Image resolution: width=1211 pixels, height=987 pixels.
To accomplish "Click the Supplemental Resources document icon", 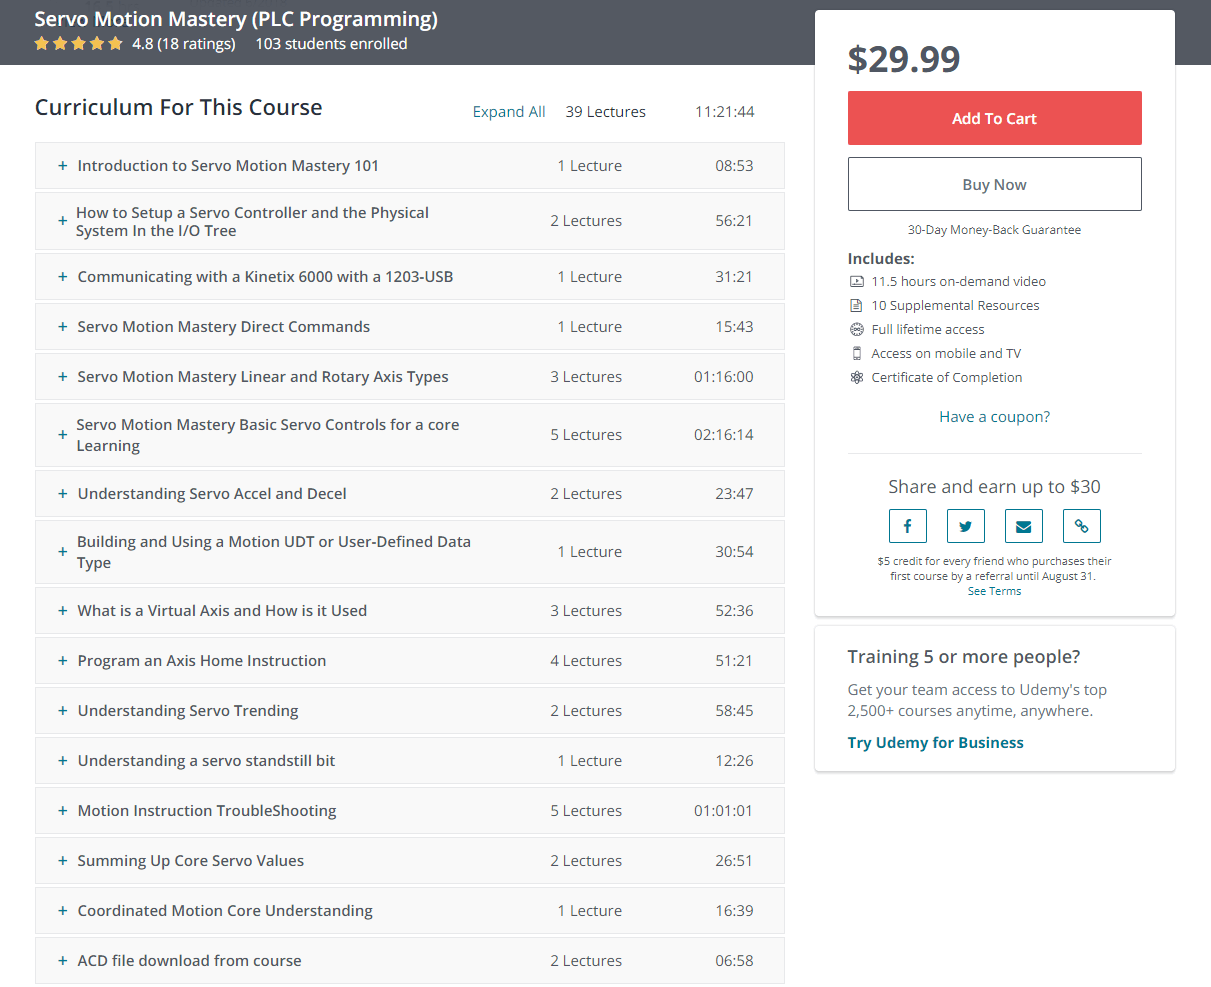I will point(857,306).
